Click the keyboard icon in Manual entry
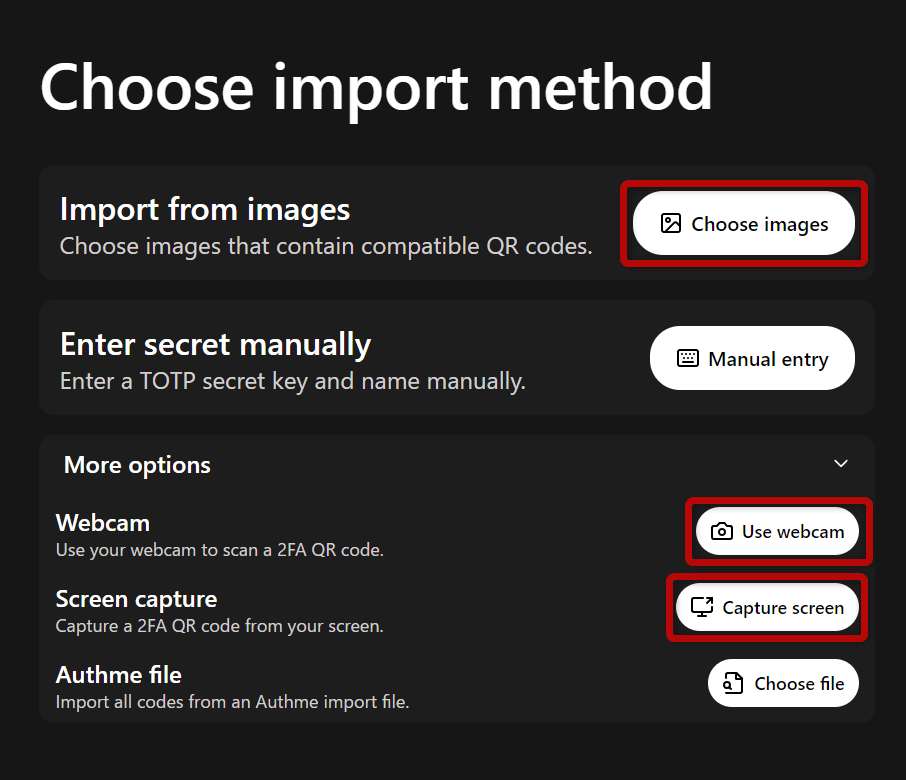The width and height of the screenshot is (906, 780). pyautogui.click(x=688, y=358)
